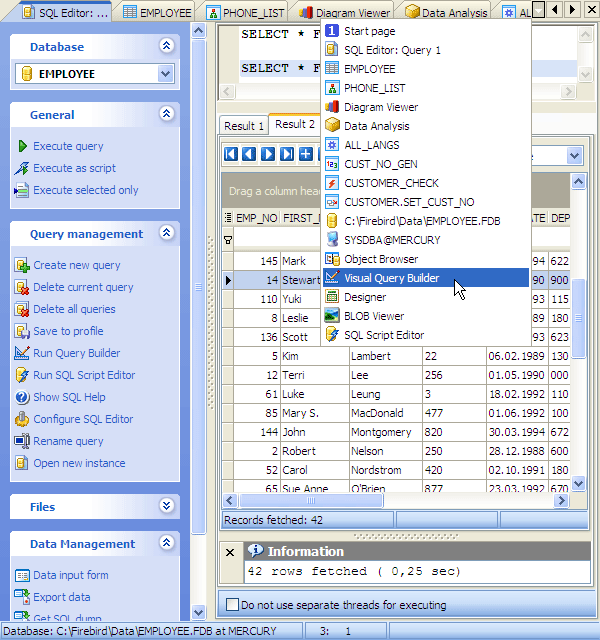Click the Delete all queries icon
This screenshot has height=640, width=600.
click(x=22, y=309)
